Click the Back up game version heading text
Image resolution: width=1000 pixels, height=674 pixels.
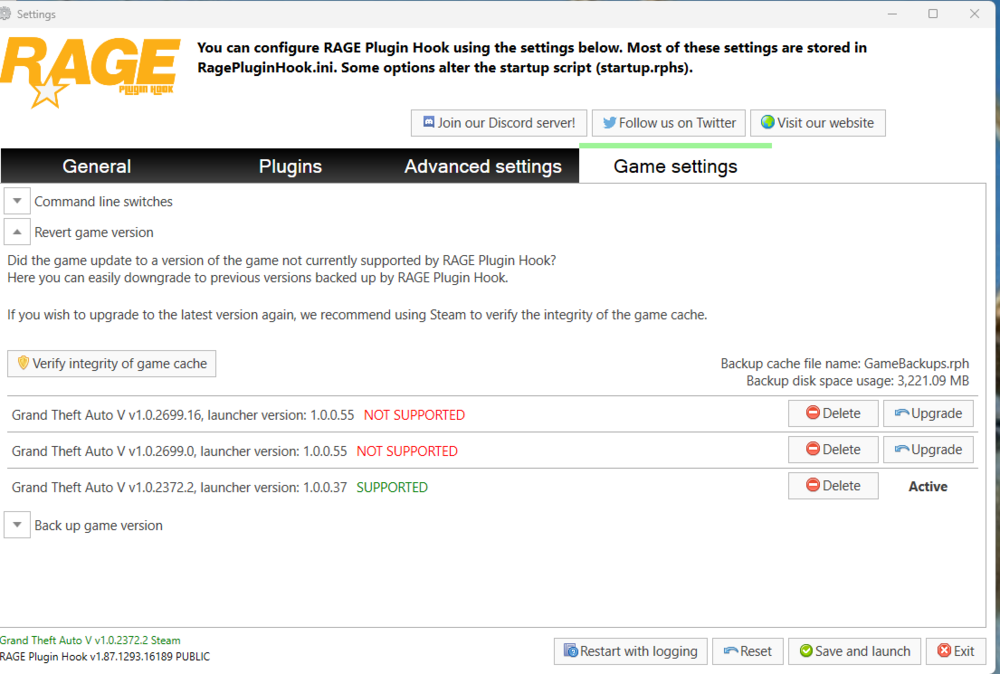(x=98, y=525)
